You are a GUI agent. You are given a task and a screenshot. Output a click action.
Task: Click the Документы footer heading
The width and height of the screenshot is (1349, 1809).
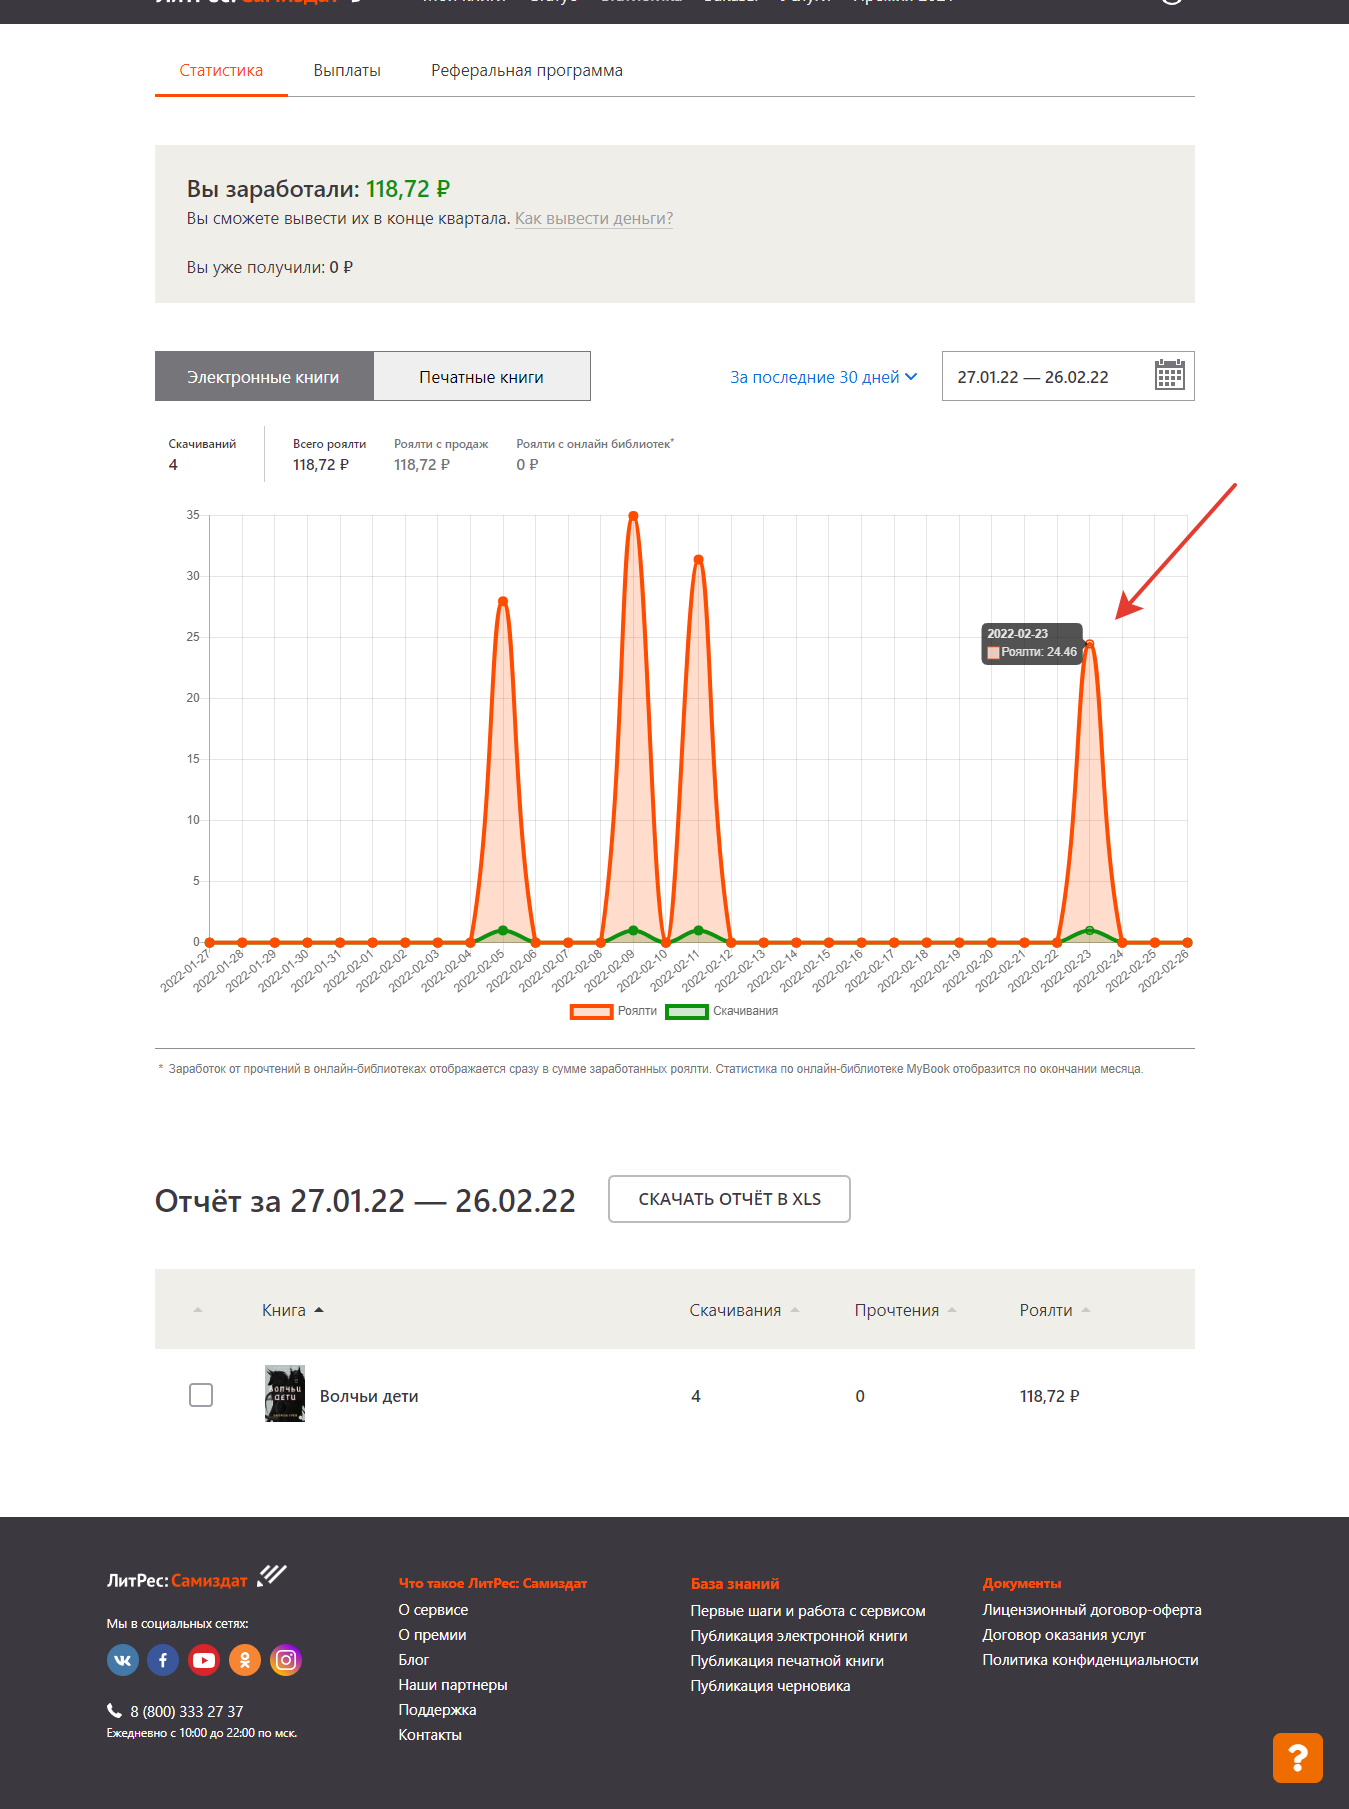[1022, 1583]
